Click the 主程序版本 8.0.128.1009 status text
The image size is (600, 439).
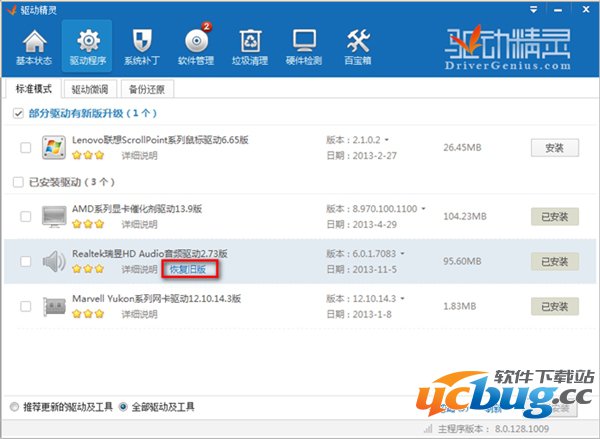(x=494, y=429)
